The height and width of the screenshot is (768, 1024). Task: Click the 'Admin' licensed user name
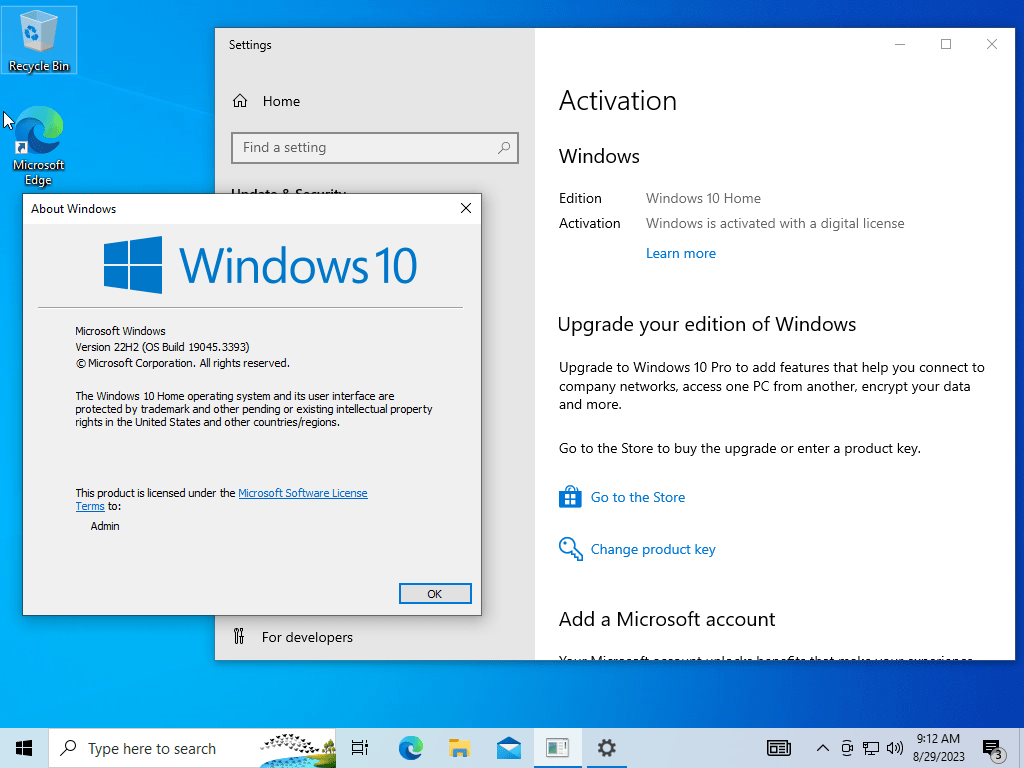click(105, 526)
